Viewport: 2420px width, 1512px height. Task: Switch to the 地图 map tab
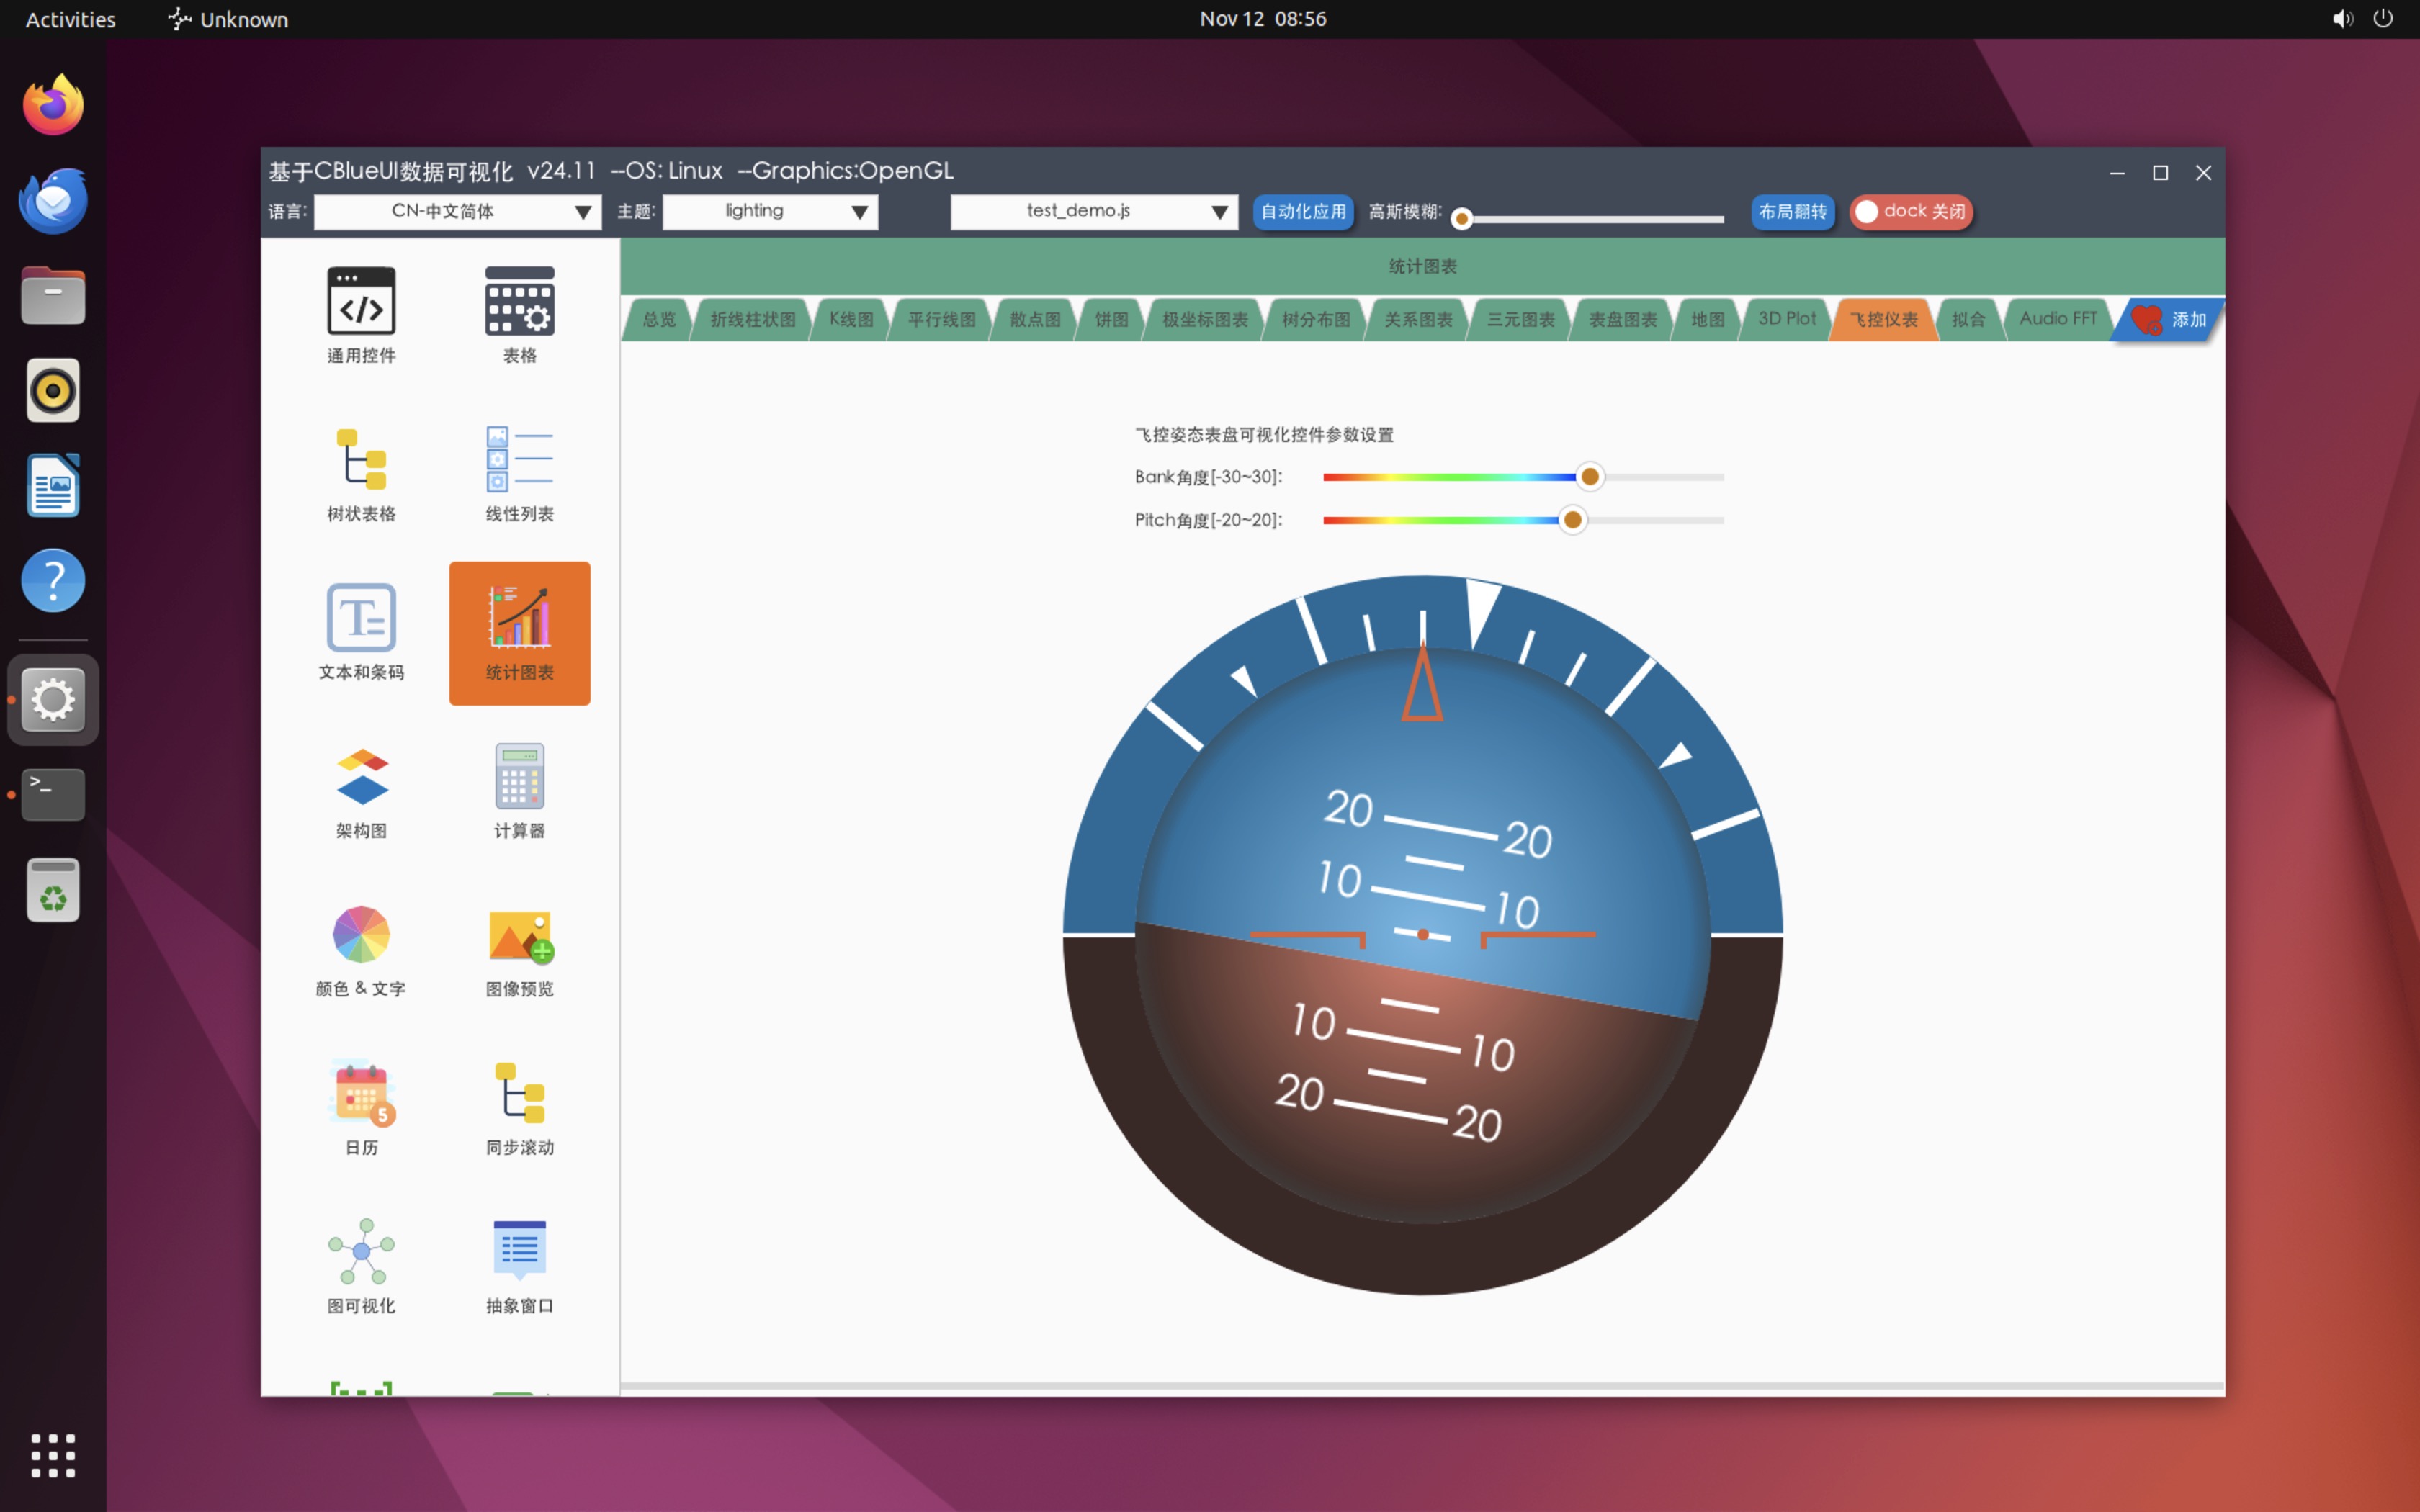(x=1708, y=319)
